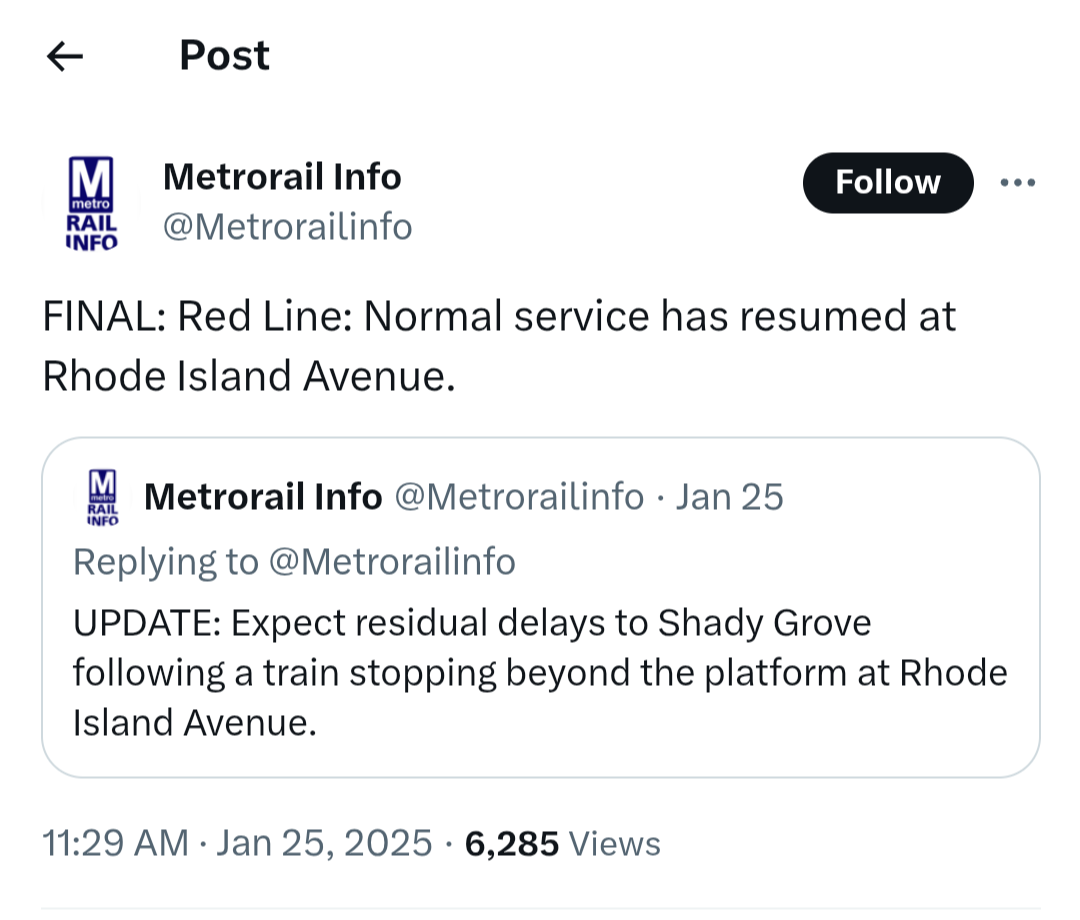Tap the quoted post's last line "Island Avenue."

[x=194, y=721]
